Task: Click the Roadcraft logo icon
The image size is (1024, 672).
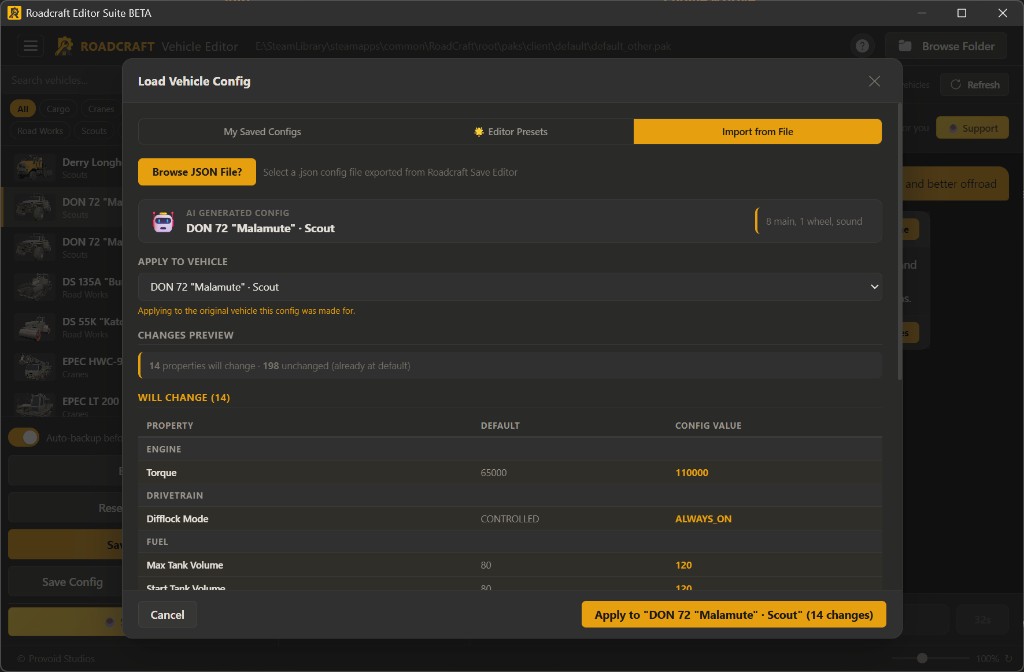Action: 64,46
